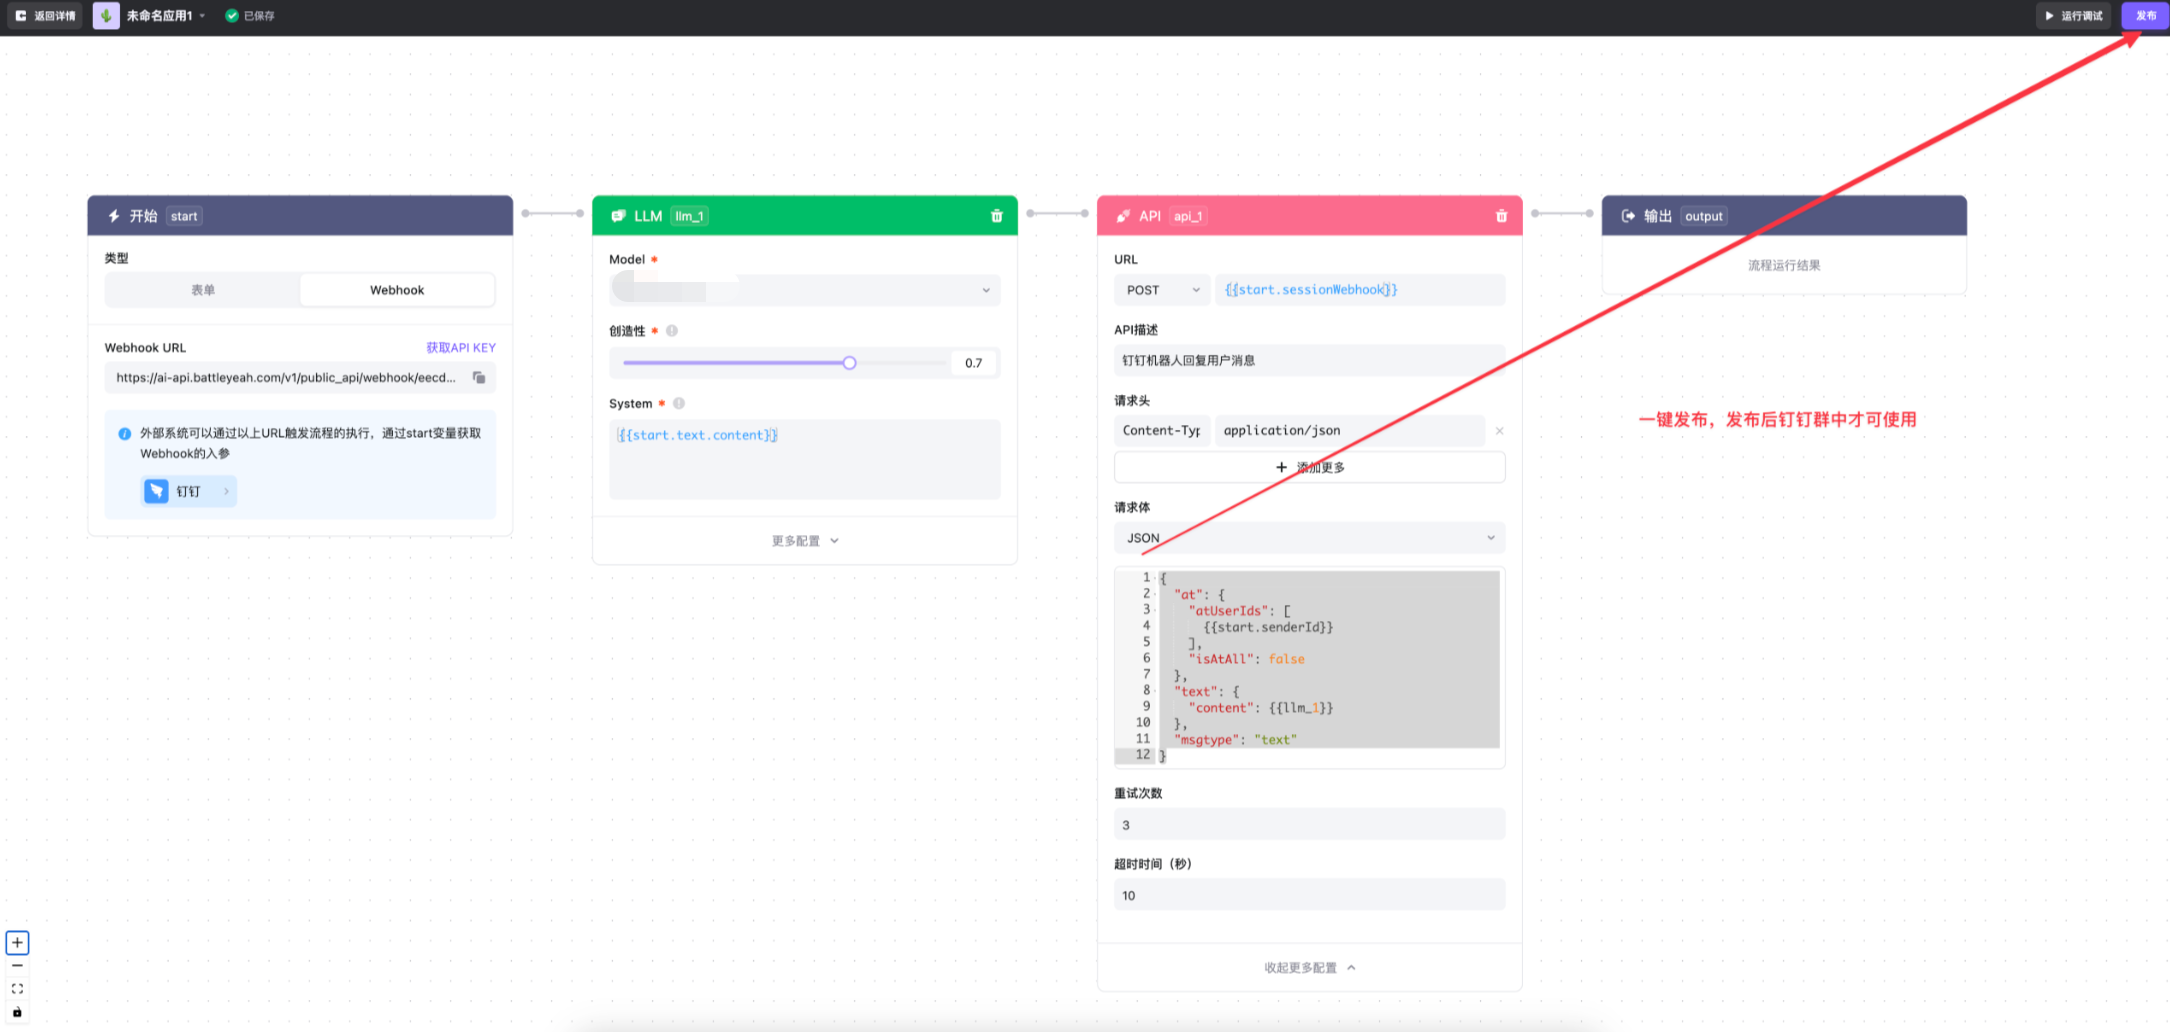The width and height of the screenshot is (2170, 1032).
Task: Expand the app name dropdown arrow
Action: coord(202,16)
